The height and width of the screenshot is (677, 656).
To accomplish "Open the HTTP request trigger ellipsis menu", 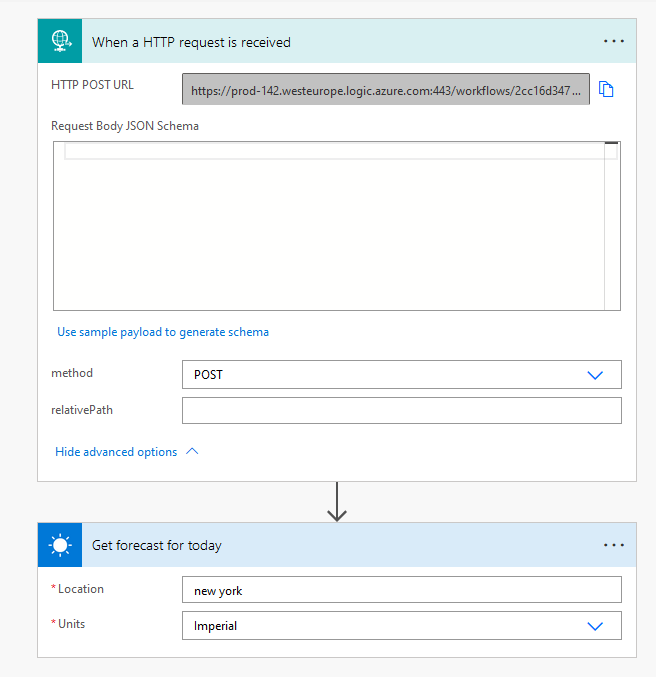I will click(614, 41).
